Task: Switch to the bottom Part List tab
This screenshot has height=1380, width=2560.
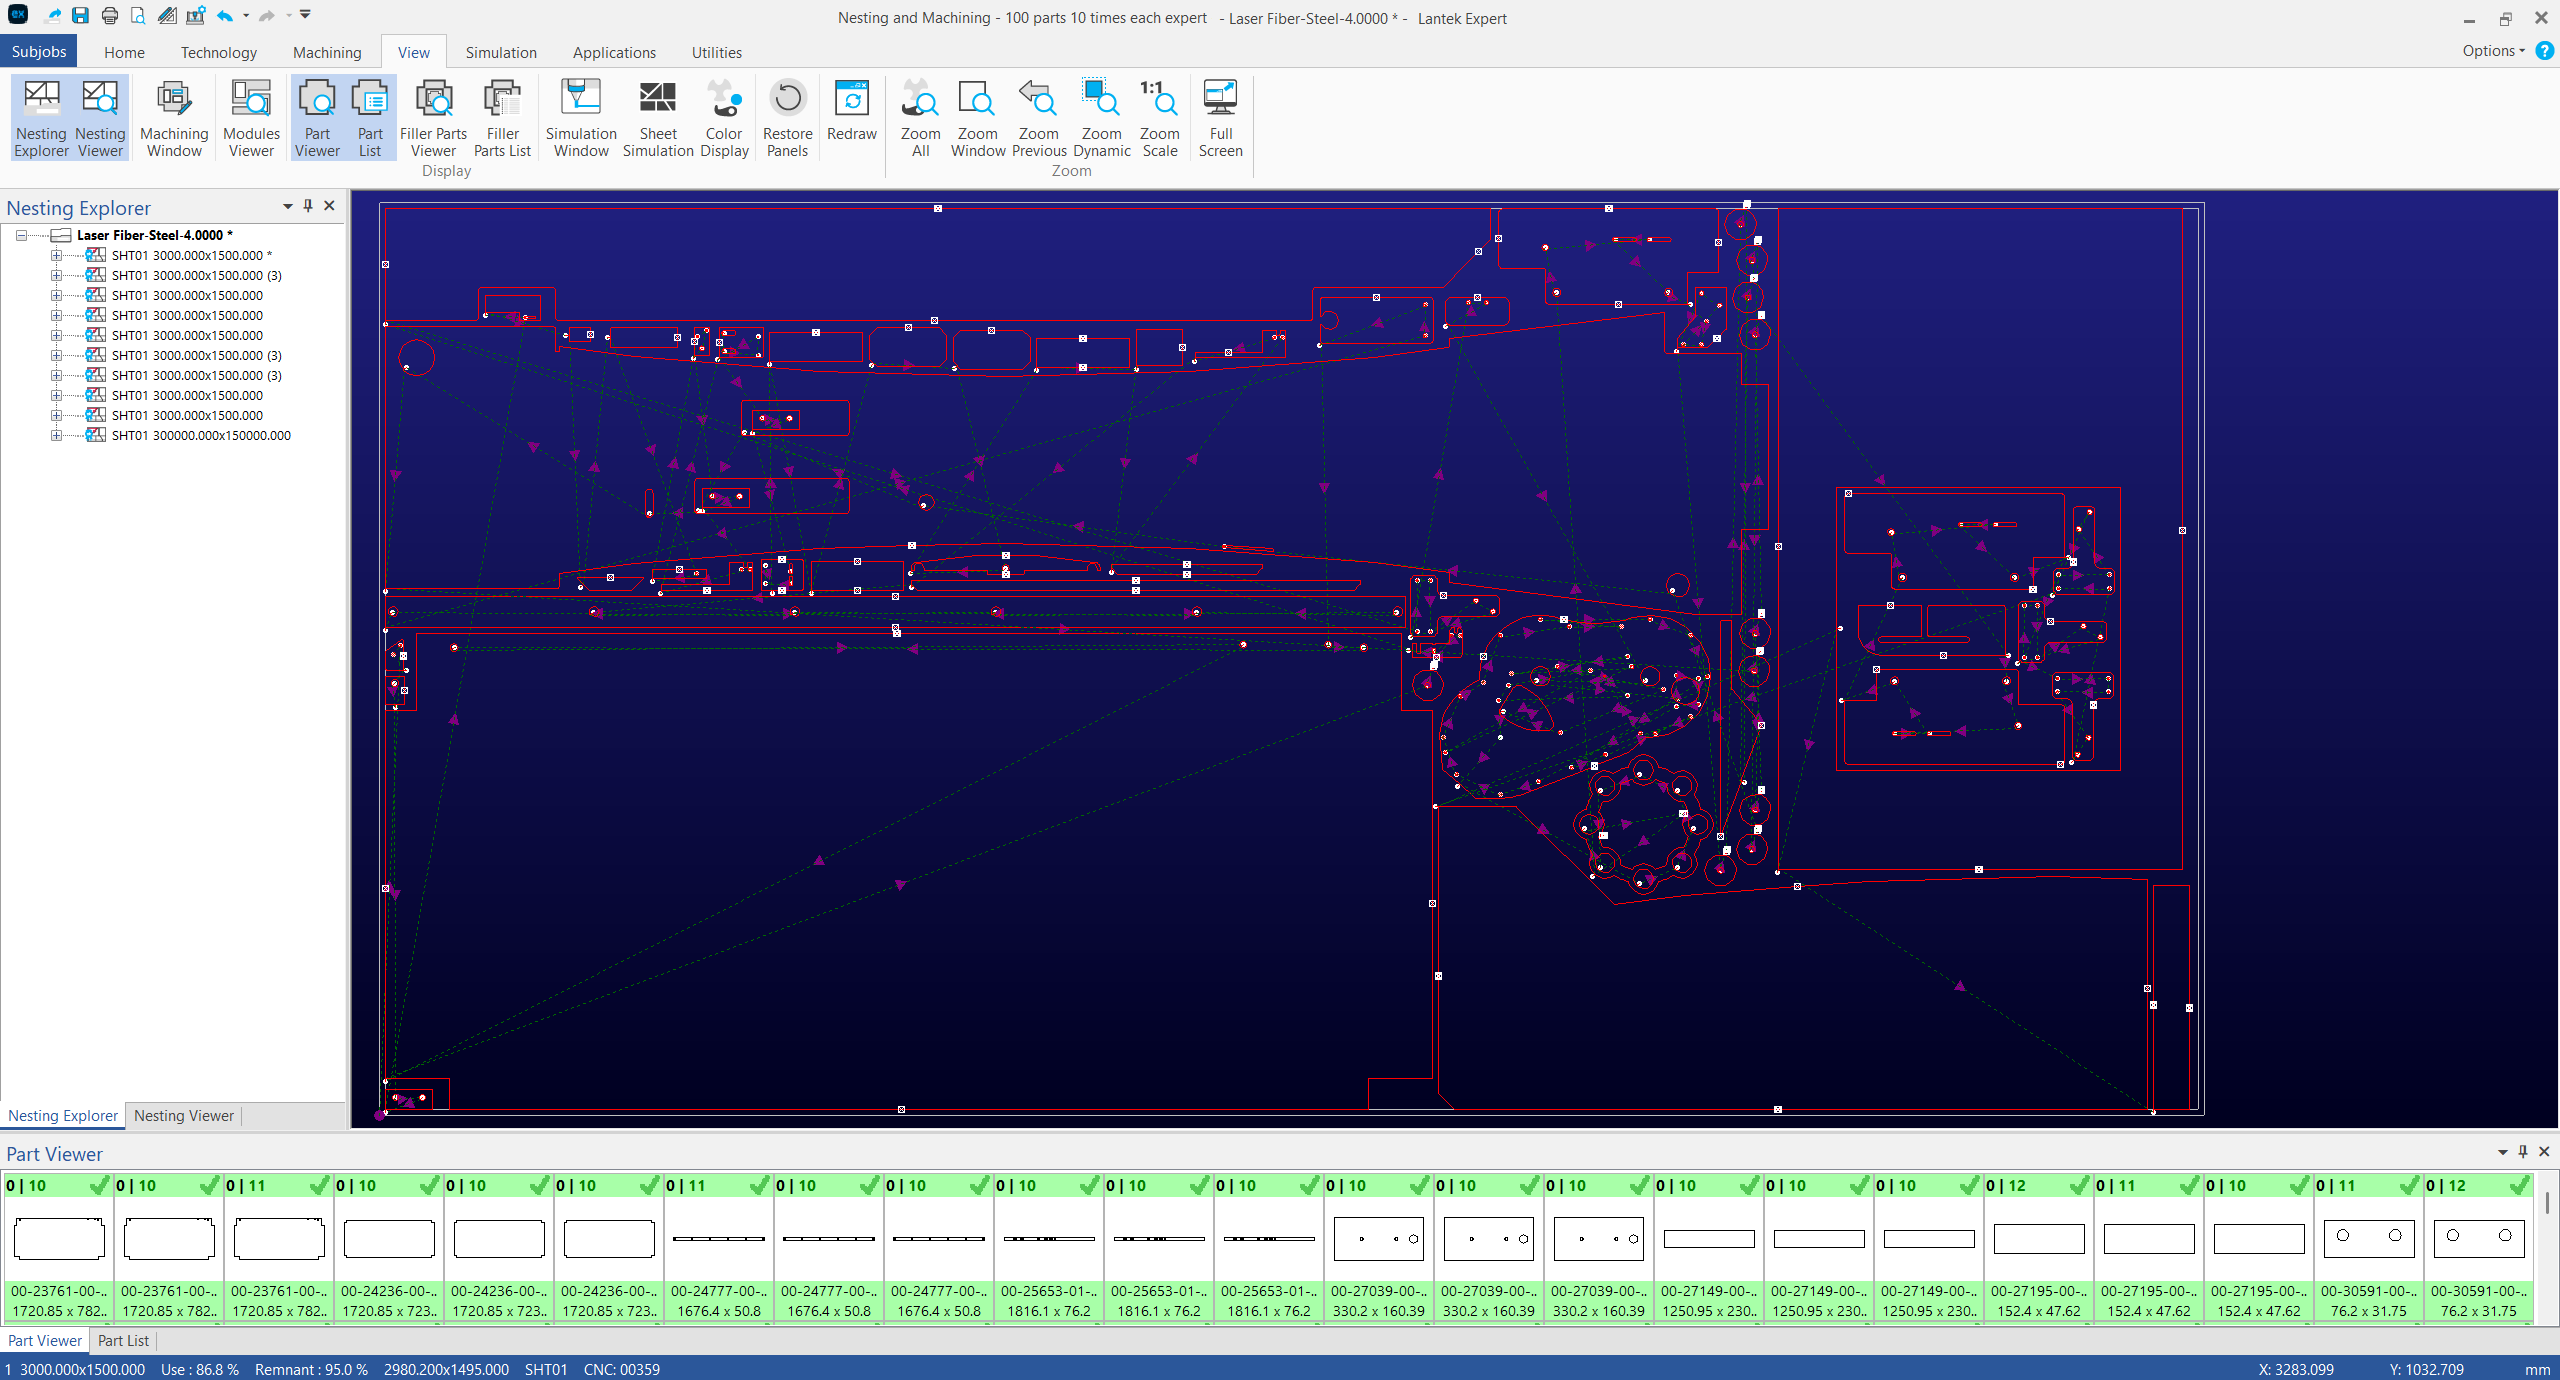Action: [123, 1341]
